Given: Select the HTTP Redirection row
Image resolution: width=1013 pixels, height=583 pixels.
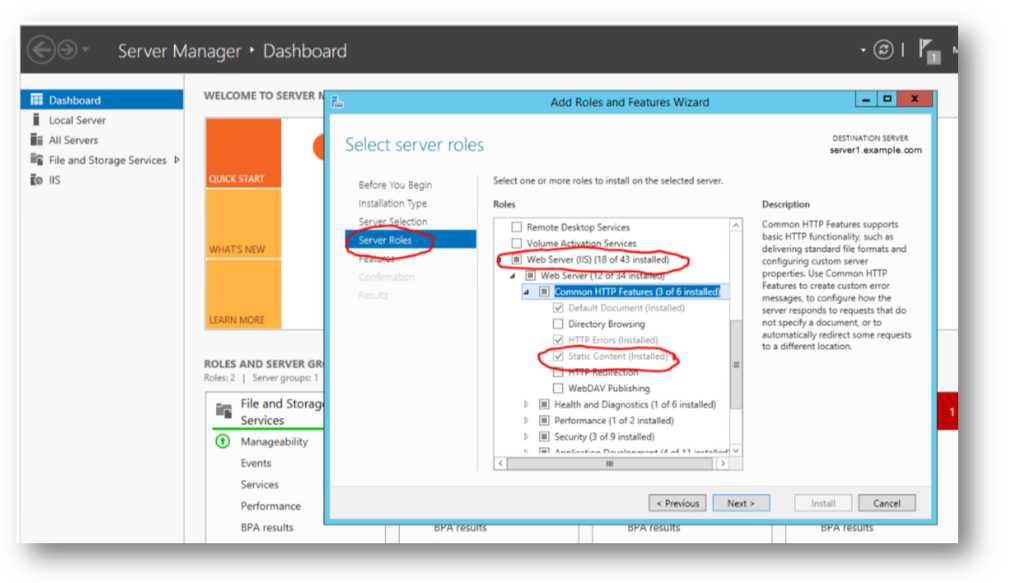Looking at the screenshot, I should pyautogui.click(x=603, y=372).
